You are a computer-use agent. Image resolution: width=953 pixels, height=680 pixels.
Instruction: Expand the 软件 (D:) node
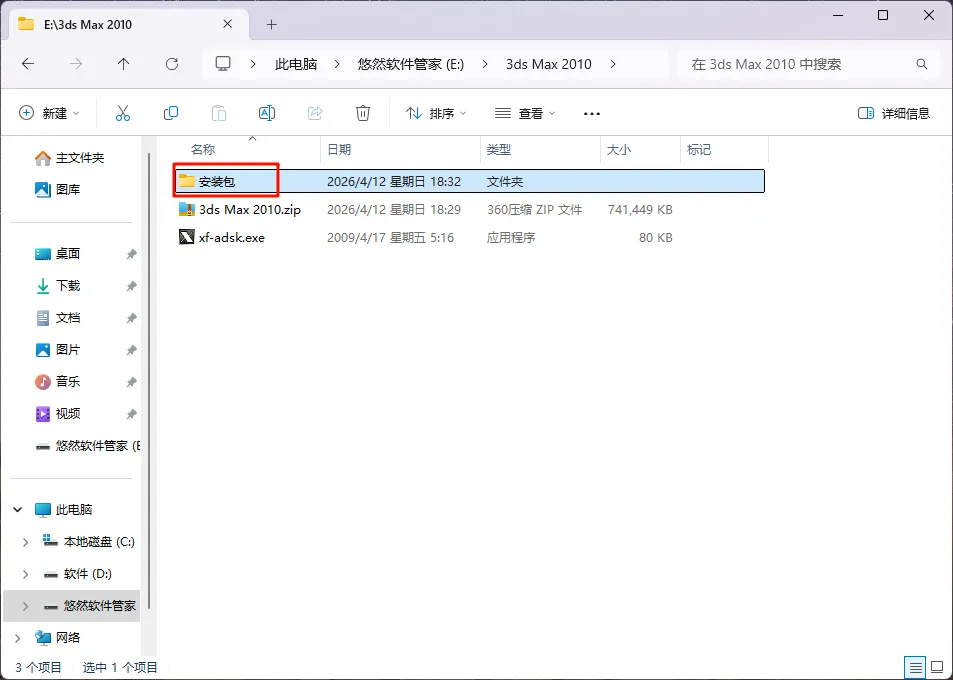coord(25,574)
